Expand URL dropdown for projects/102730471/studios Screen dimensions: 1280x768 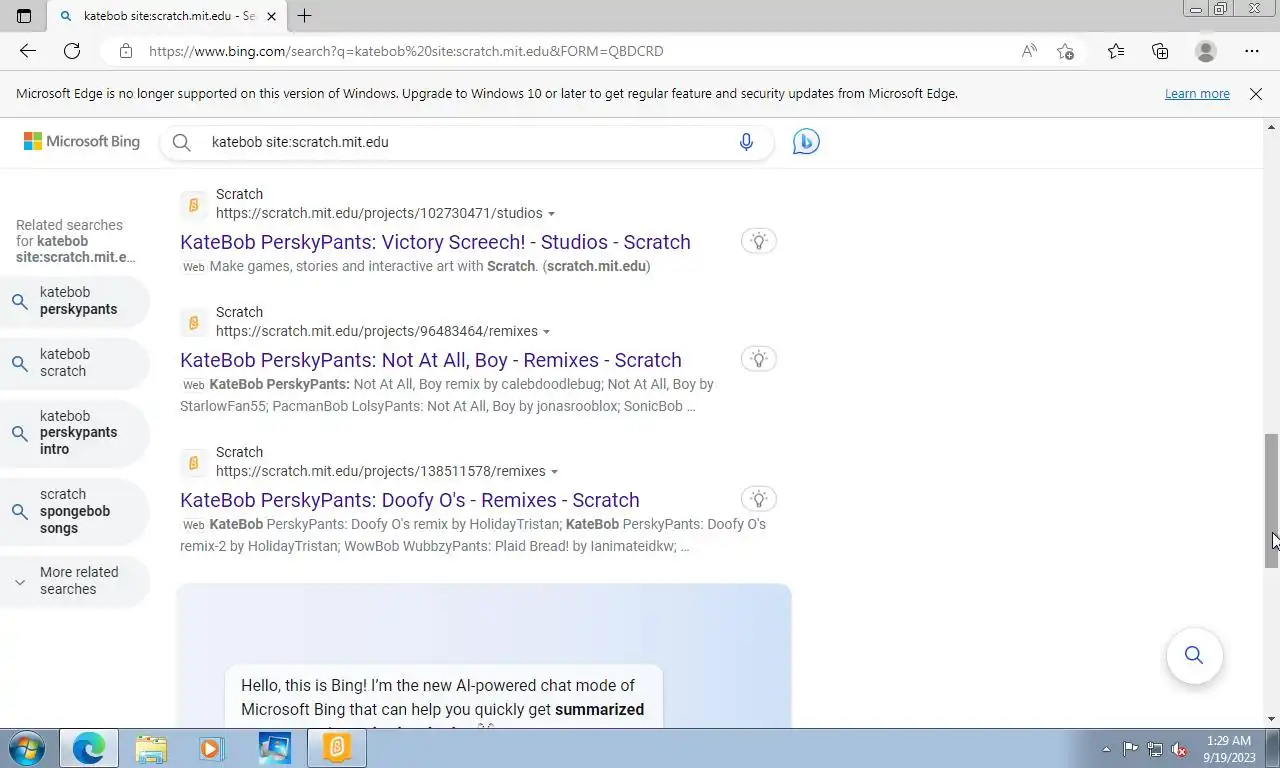551,214
